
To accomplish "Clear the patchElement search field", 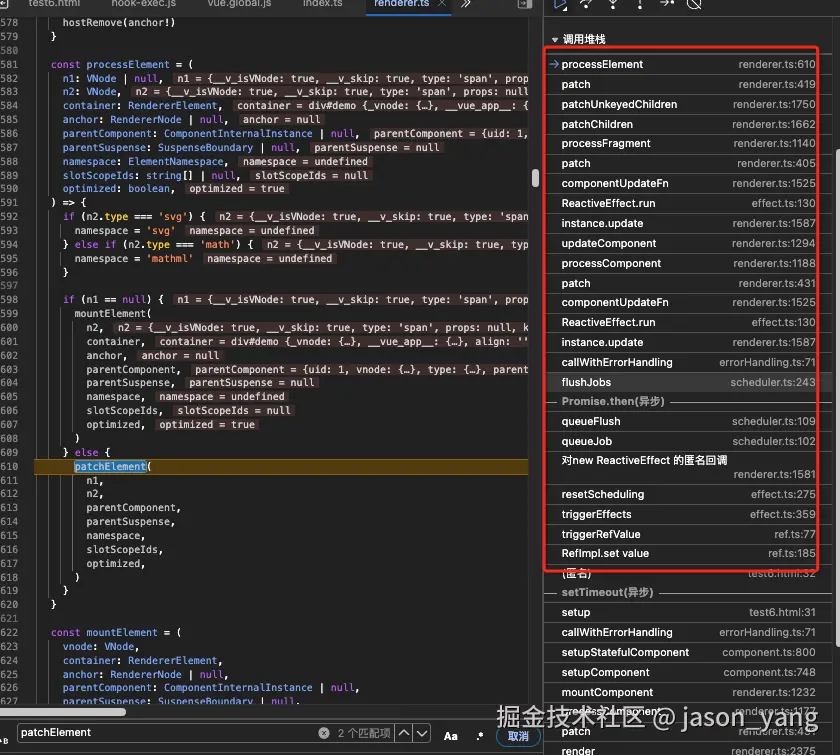I will [324, 733].
